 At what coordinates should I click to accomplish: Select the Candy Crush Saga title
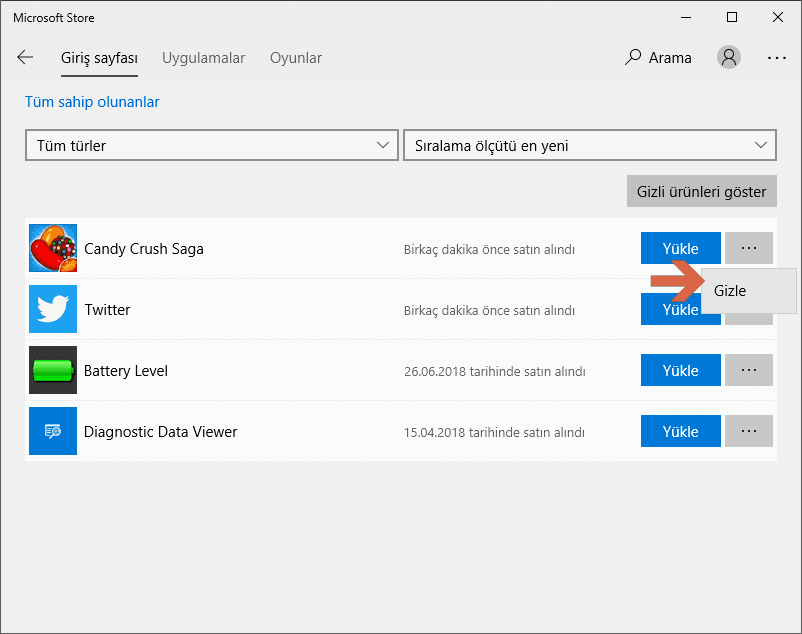point(144,248)
